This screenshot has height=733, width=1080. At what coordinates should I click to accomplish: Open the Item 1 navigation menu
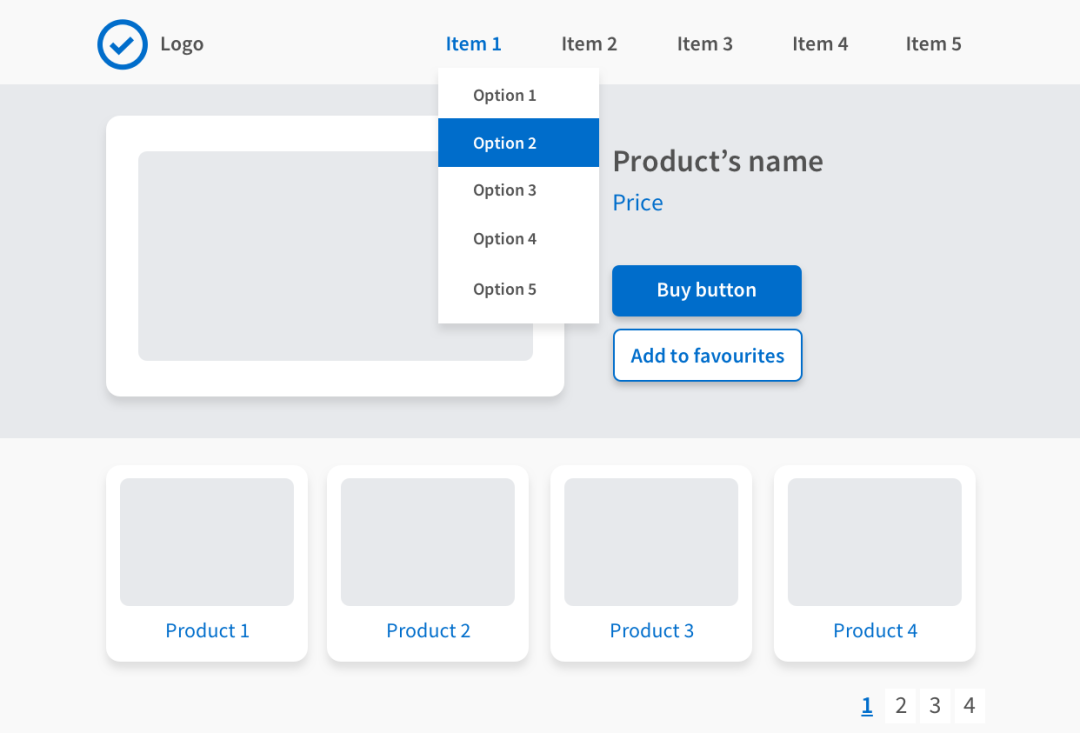click(x=473, y=44)
